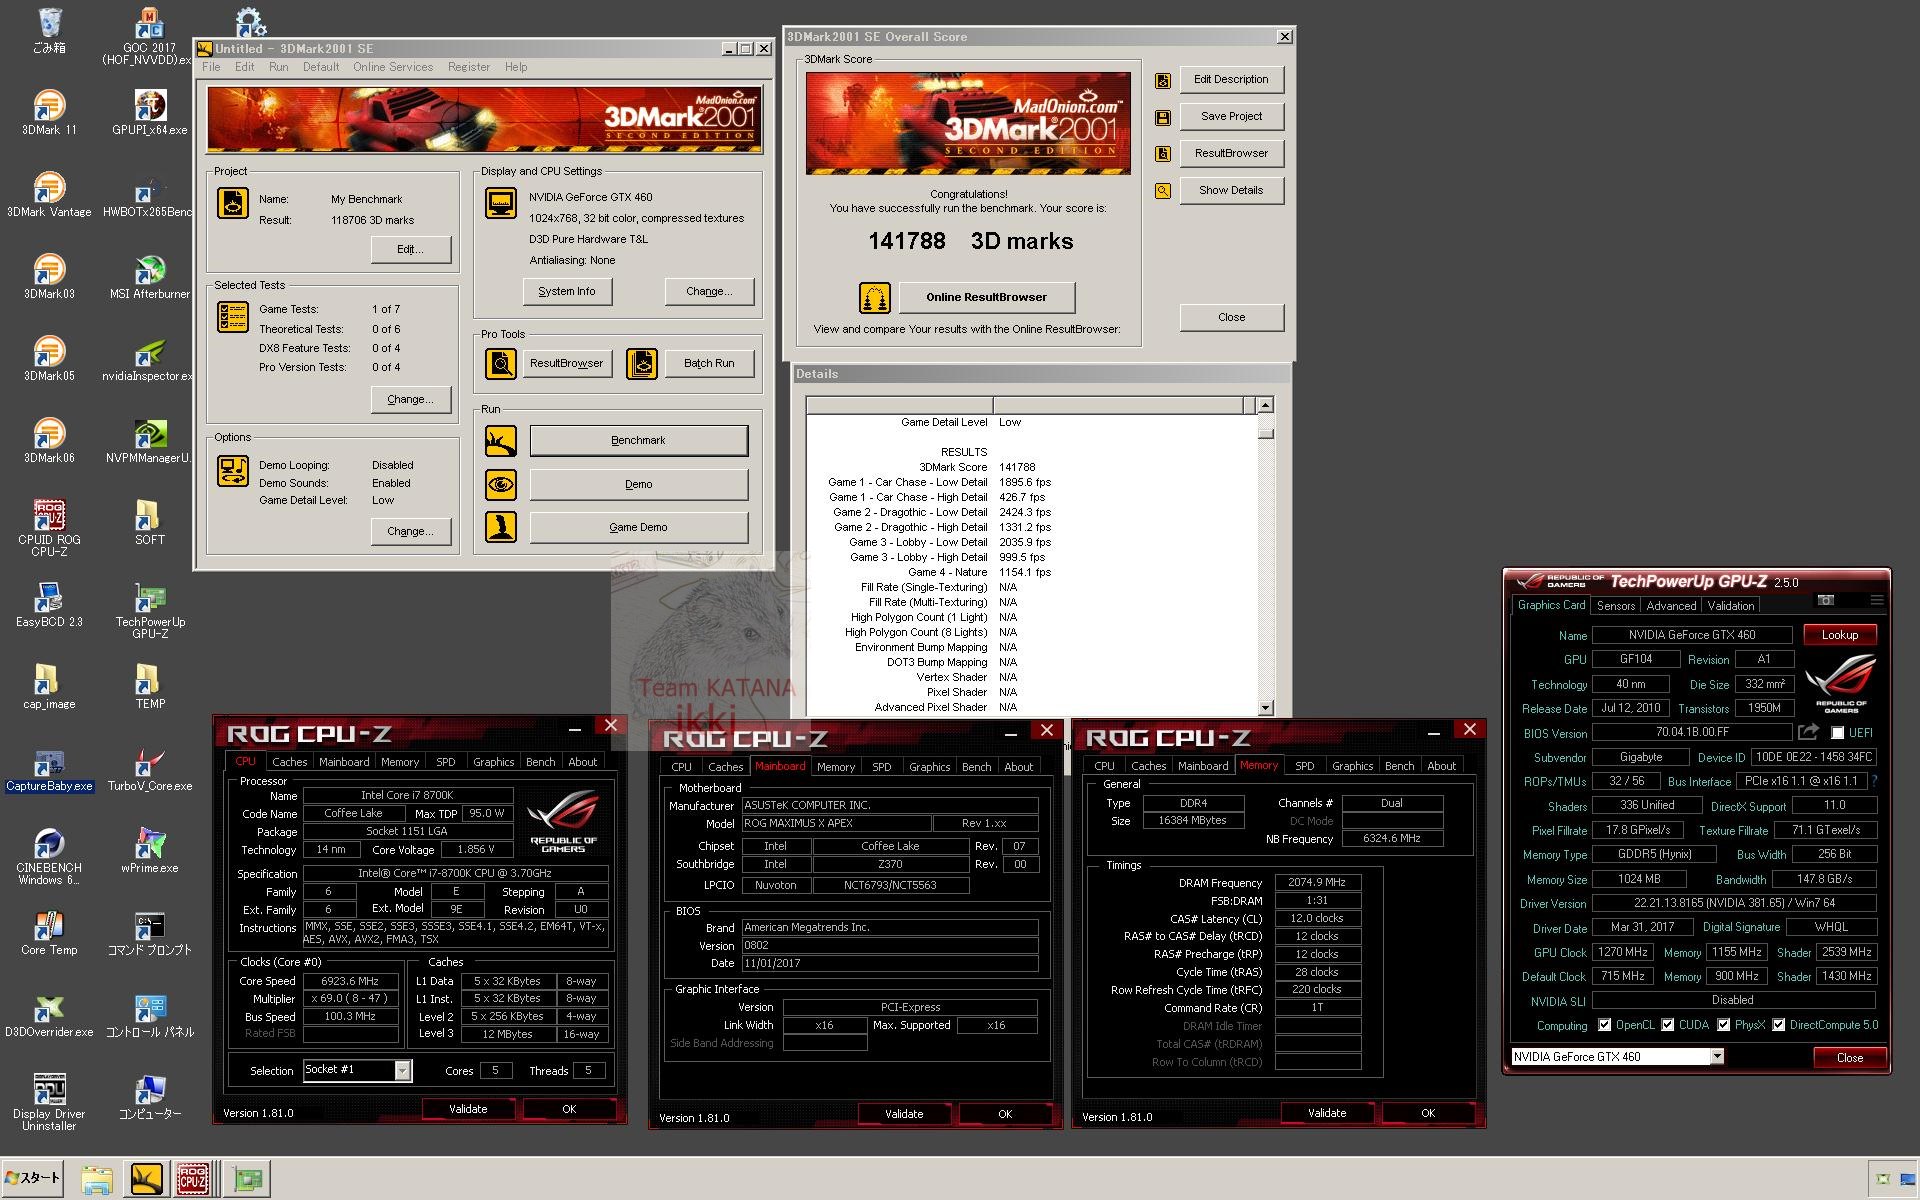The height and width of the screenshot is (1200, 1920).
Task: Click the Lookup button in GPU-Z
Action: tap(1839, 635)
